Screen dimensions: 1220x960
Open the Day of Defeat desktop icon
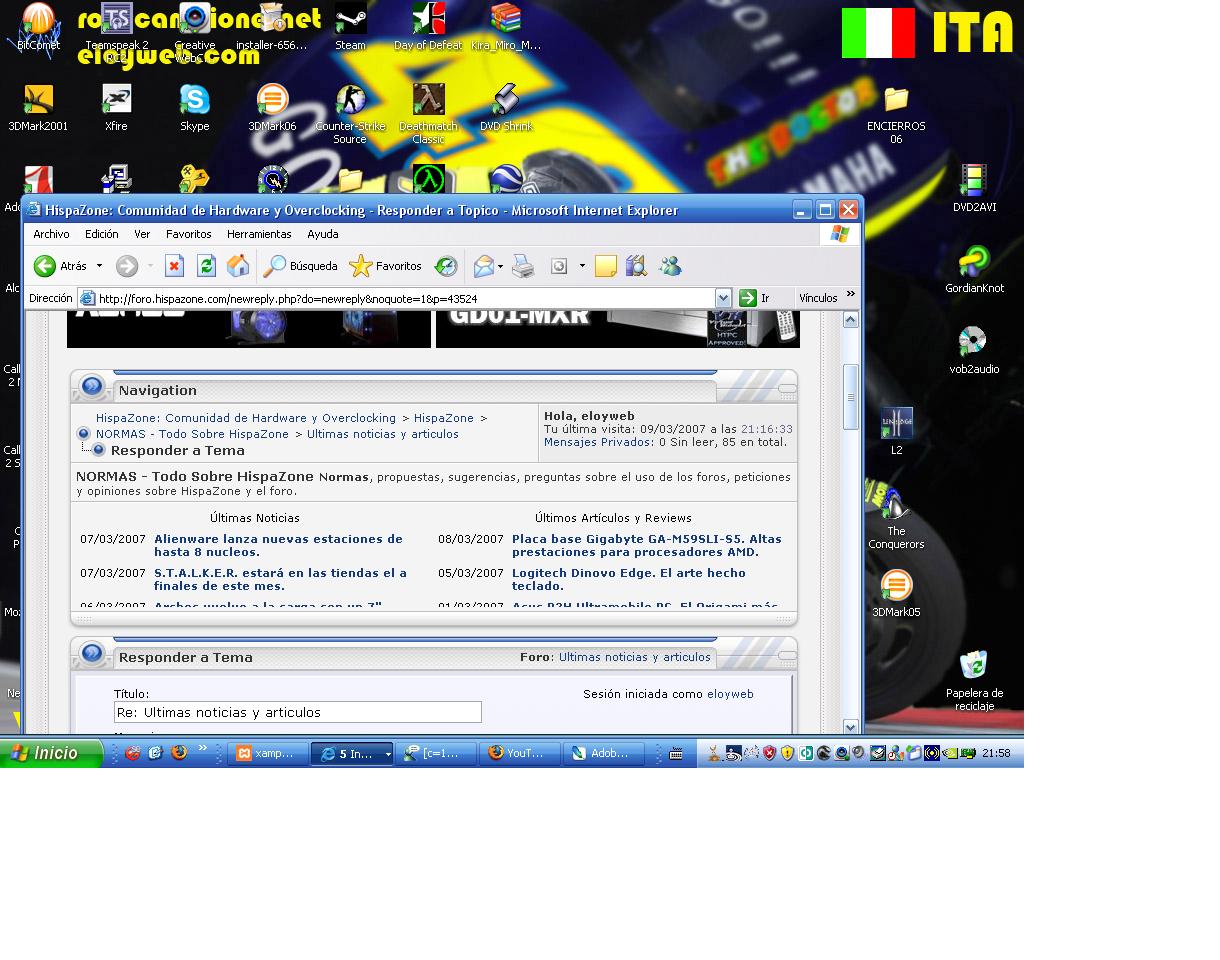point(428,27)
